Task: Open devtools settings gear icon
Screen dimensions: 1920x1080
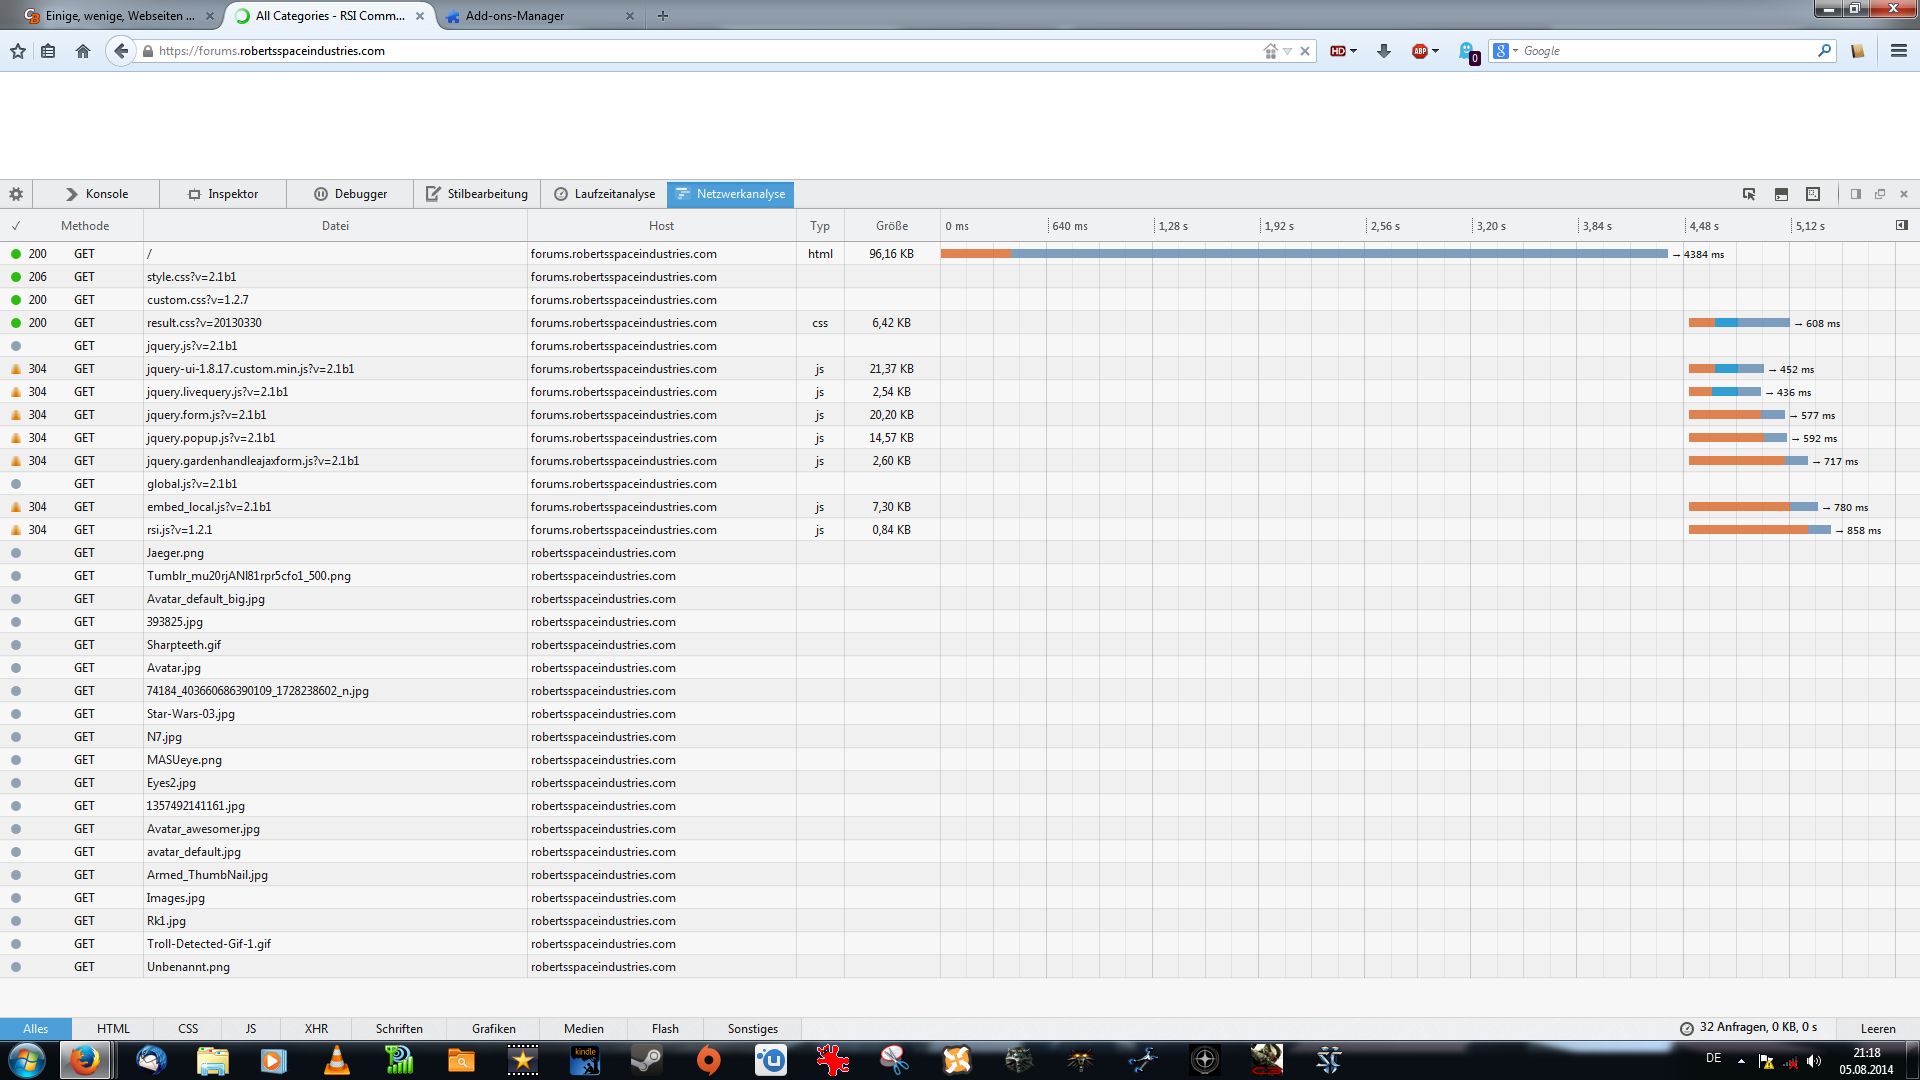Action: pyautogui.click(x=16, y=194)
